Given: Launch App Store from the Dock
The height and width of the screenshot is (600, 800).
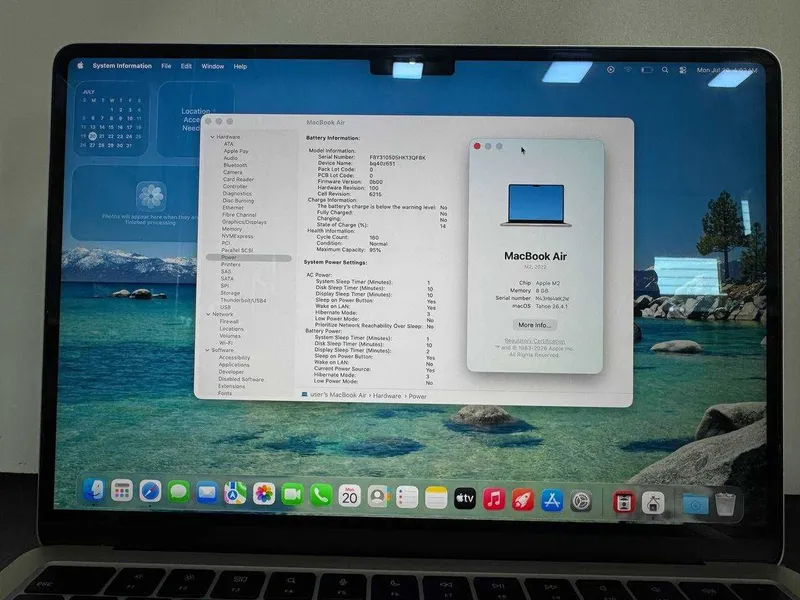Looking at the screenshot, I should click(552, 501).
